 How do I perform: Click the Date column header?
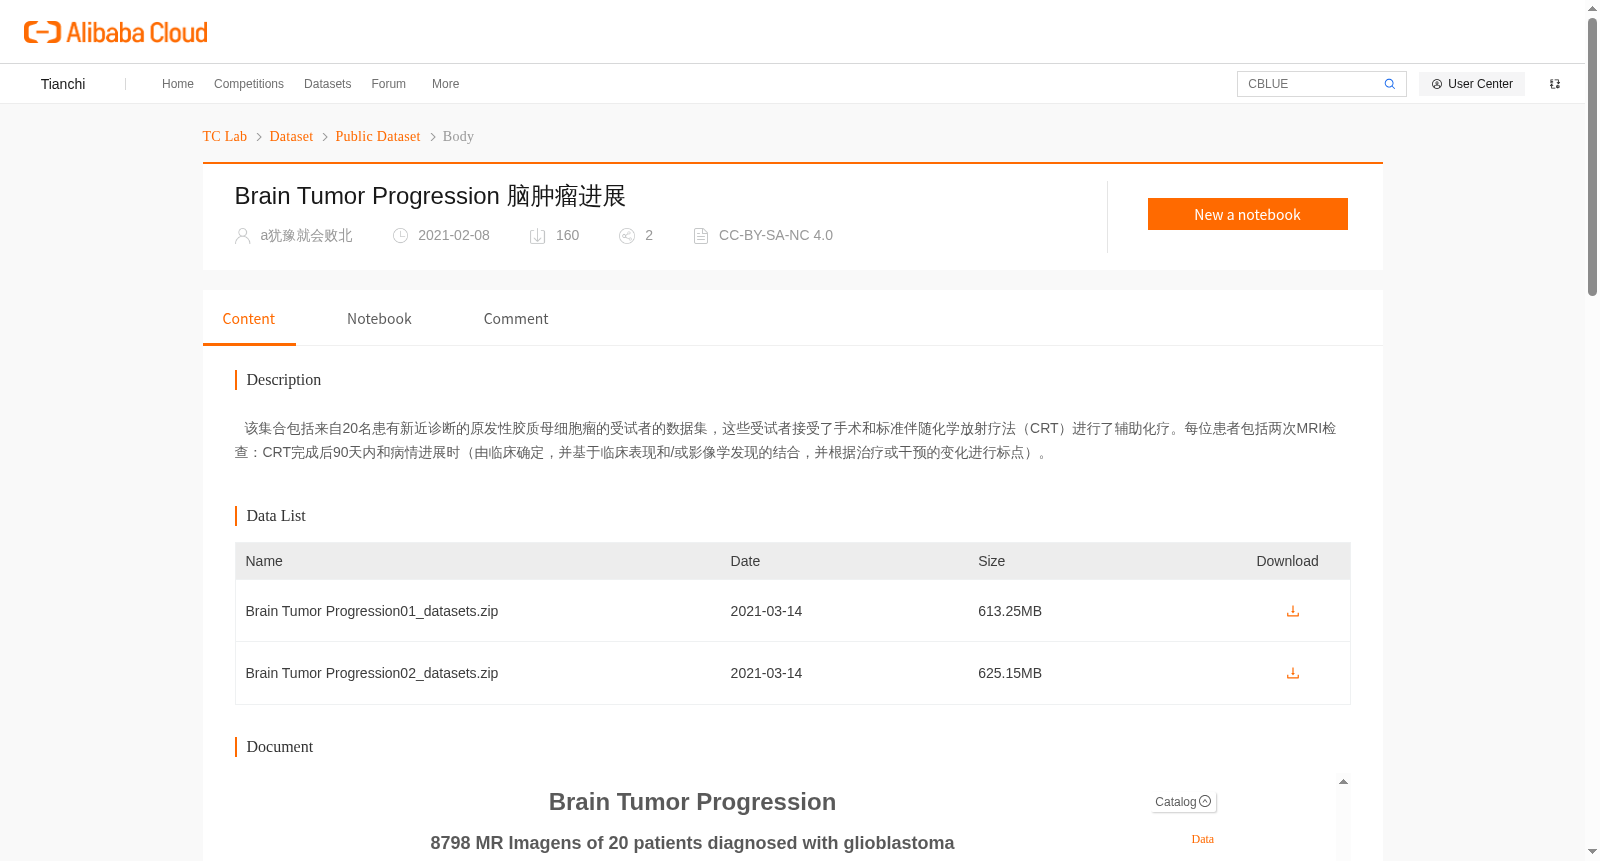(745, 561)
